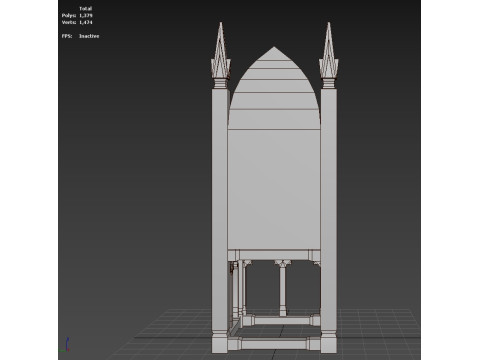Click the Total statistics header label
This screenshot has height=360, width=480.
[x=86, y=9]
